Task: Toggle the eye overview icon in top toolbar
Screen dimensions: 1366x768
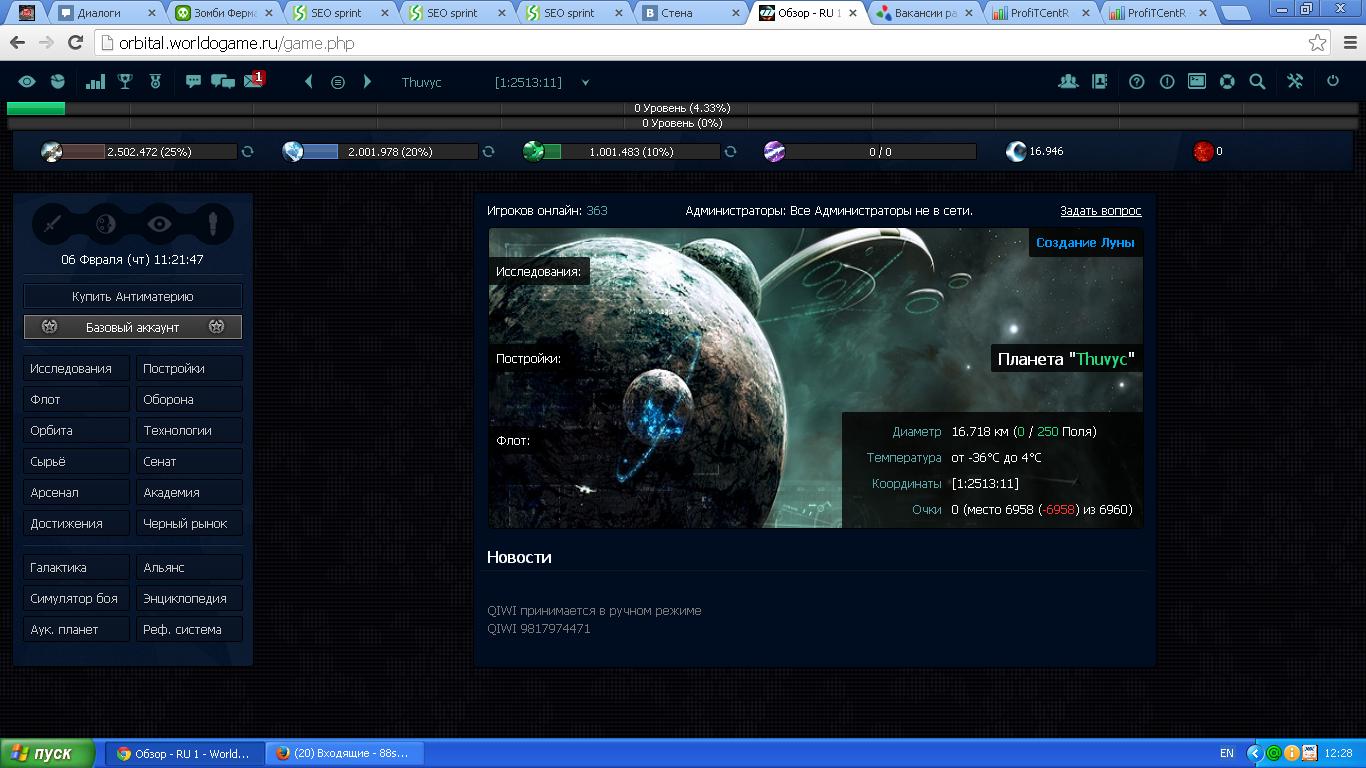Action: [27, 82]
